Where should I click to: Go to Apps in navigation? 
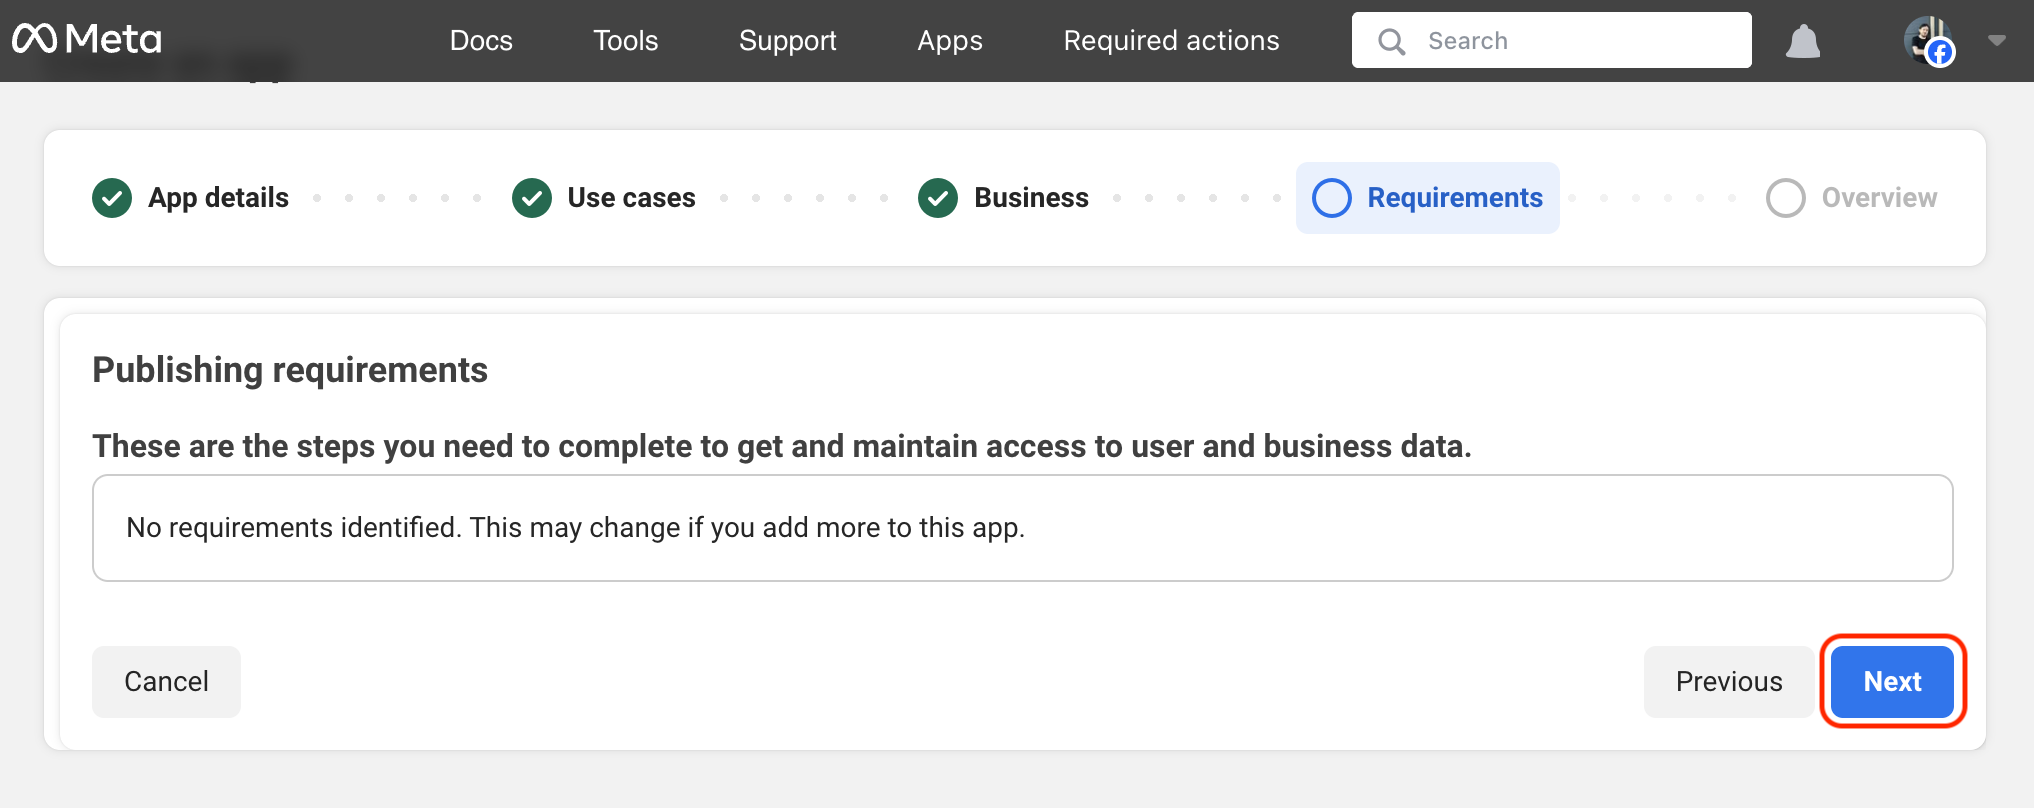[950, 41]
